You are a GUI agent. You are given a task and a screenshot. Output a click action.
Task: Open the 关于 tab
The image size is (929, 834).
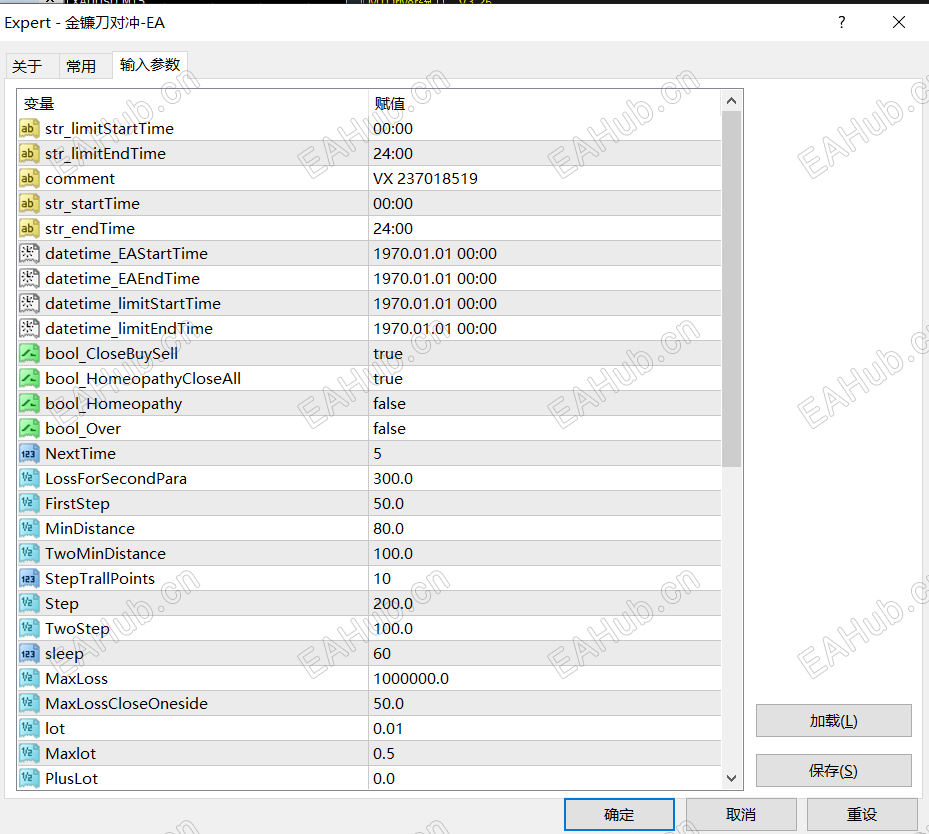pyautogui.click(x=27, y=66)
